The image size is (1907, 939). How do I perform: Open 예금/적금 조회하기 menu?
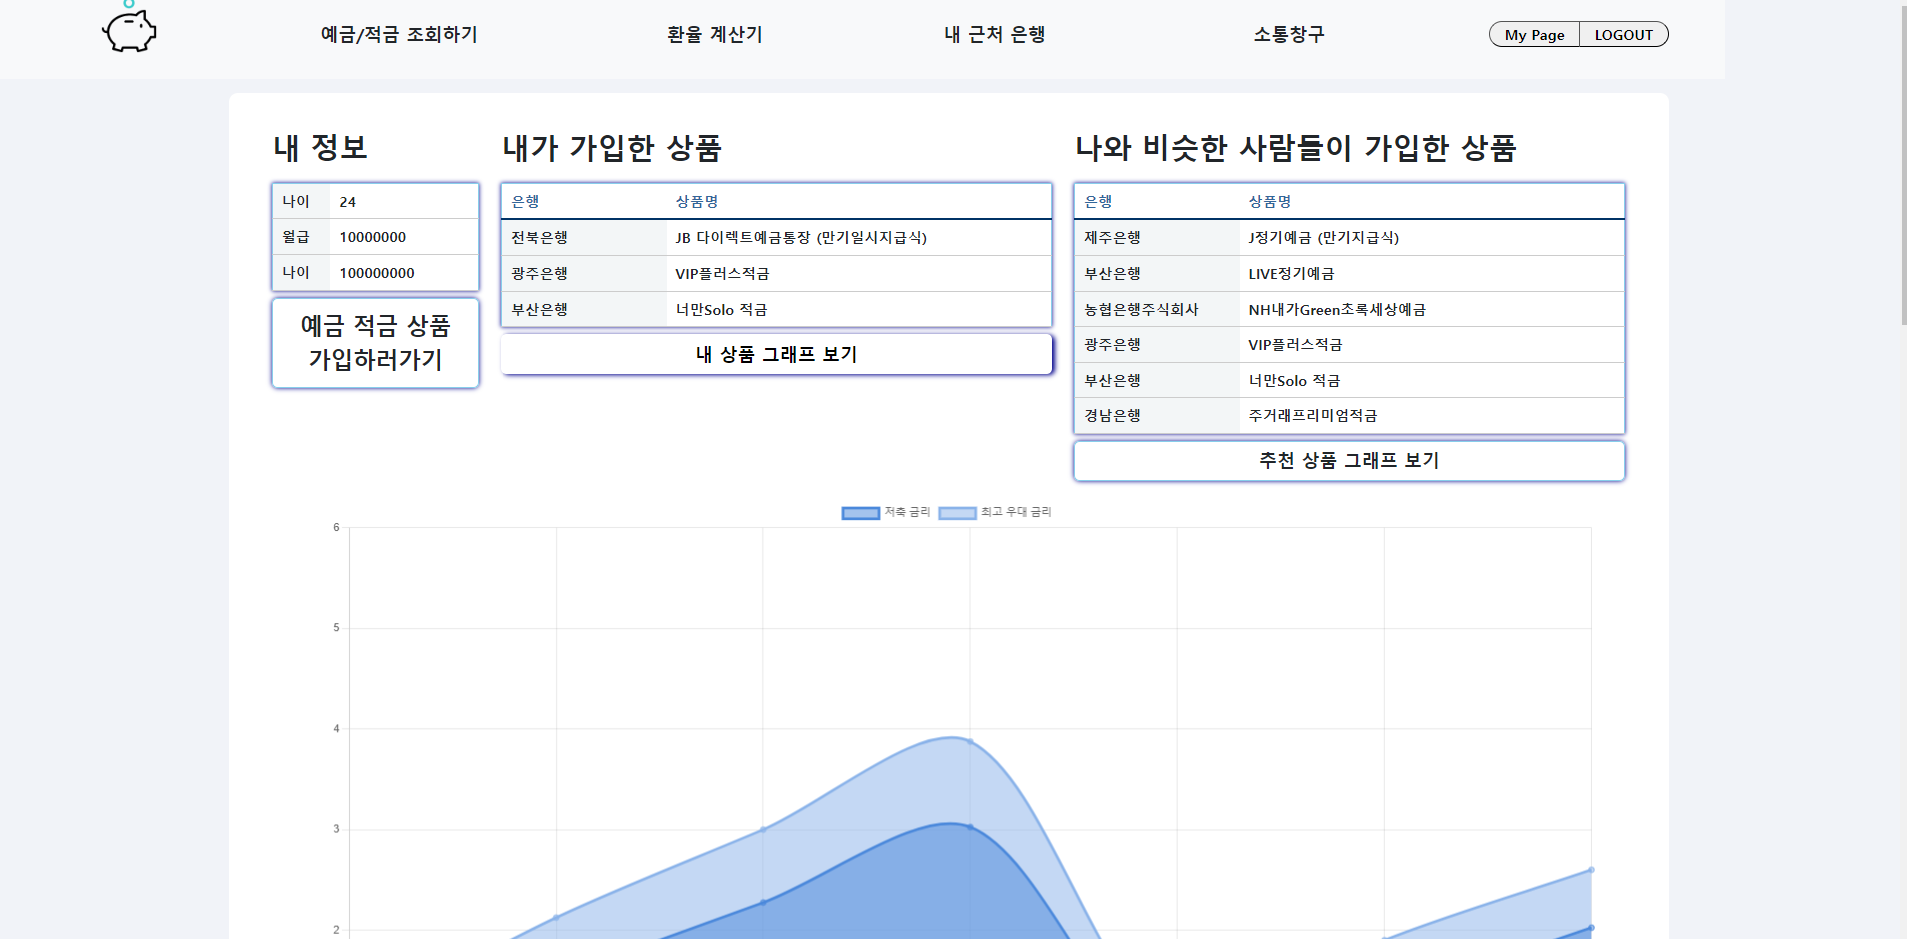pos(399,35)
